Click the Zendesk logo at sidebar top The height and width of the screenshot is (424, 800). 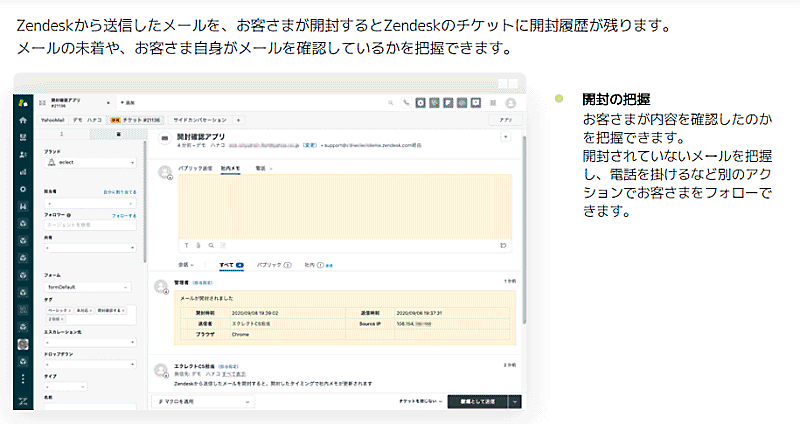[x=24, y=102]
